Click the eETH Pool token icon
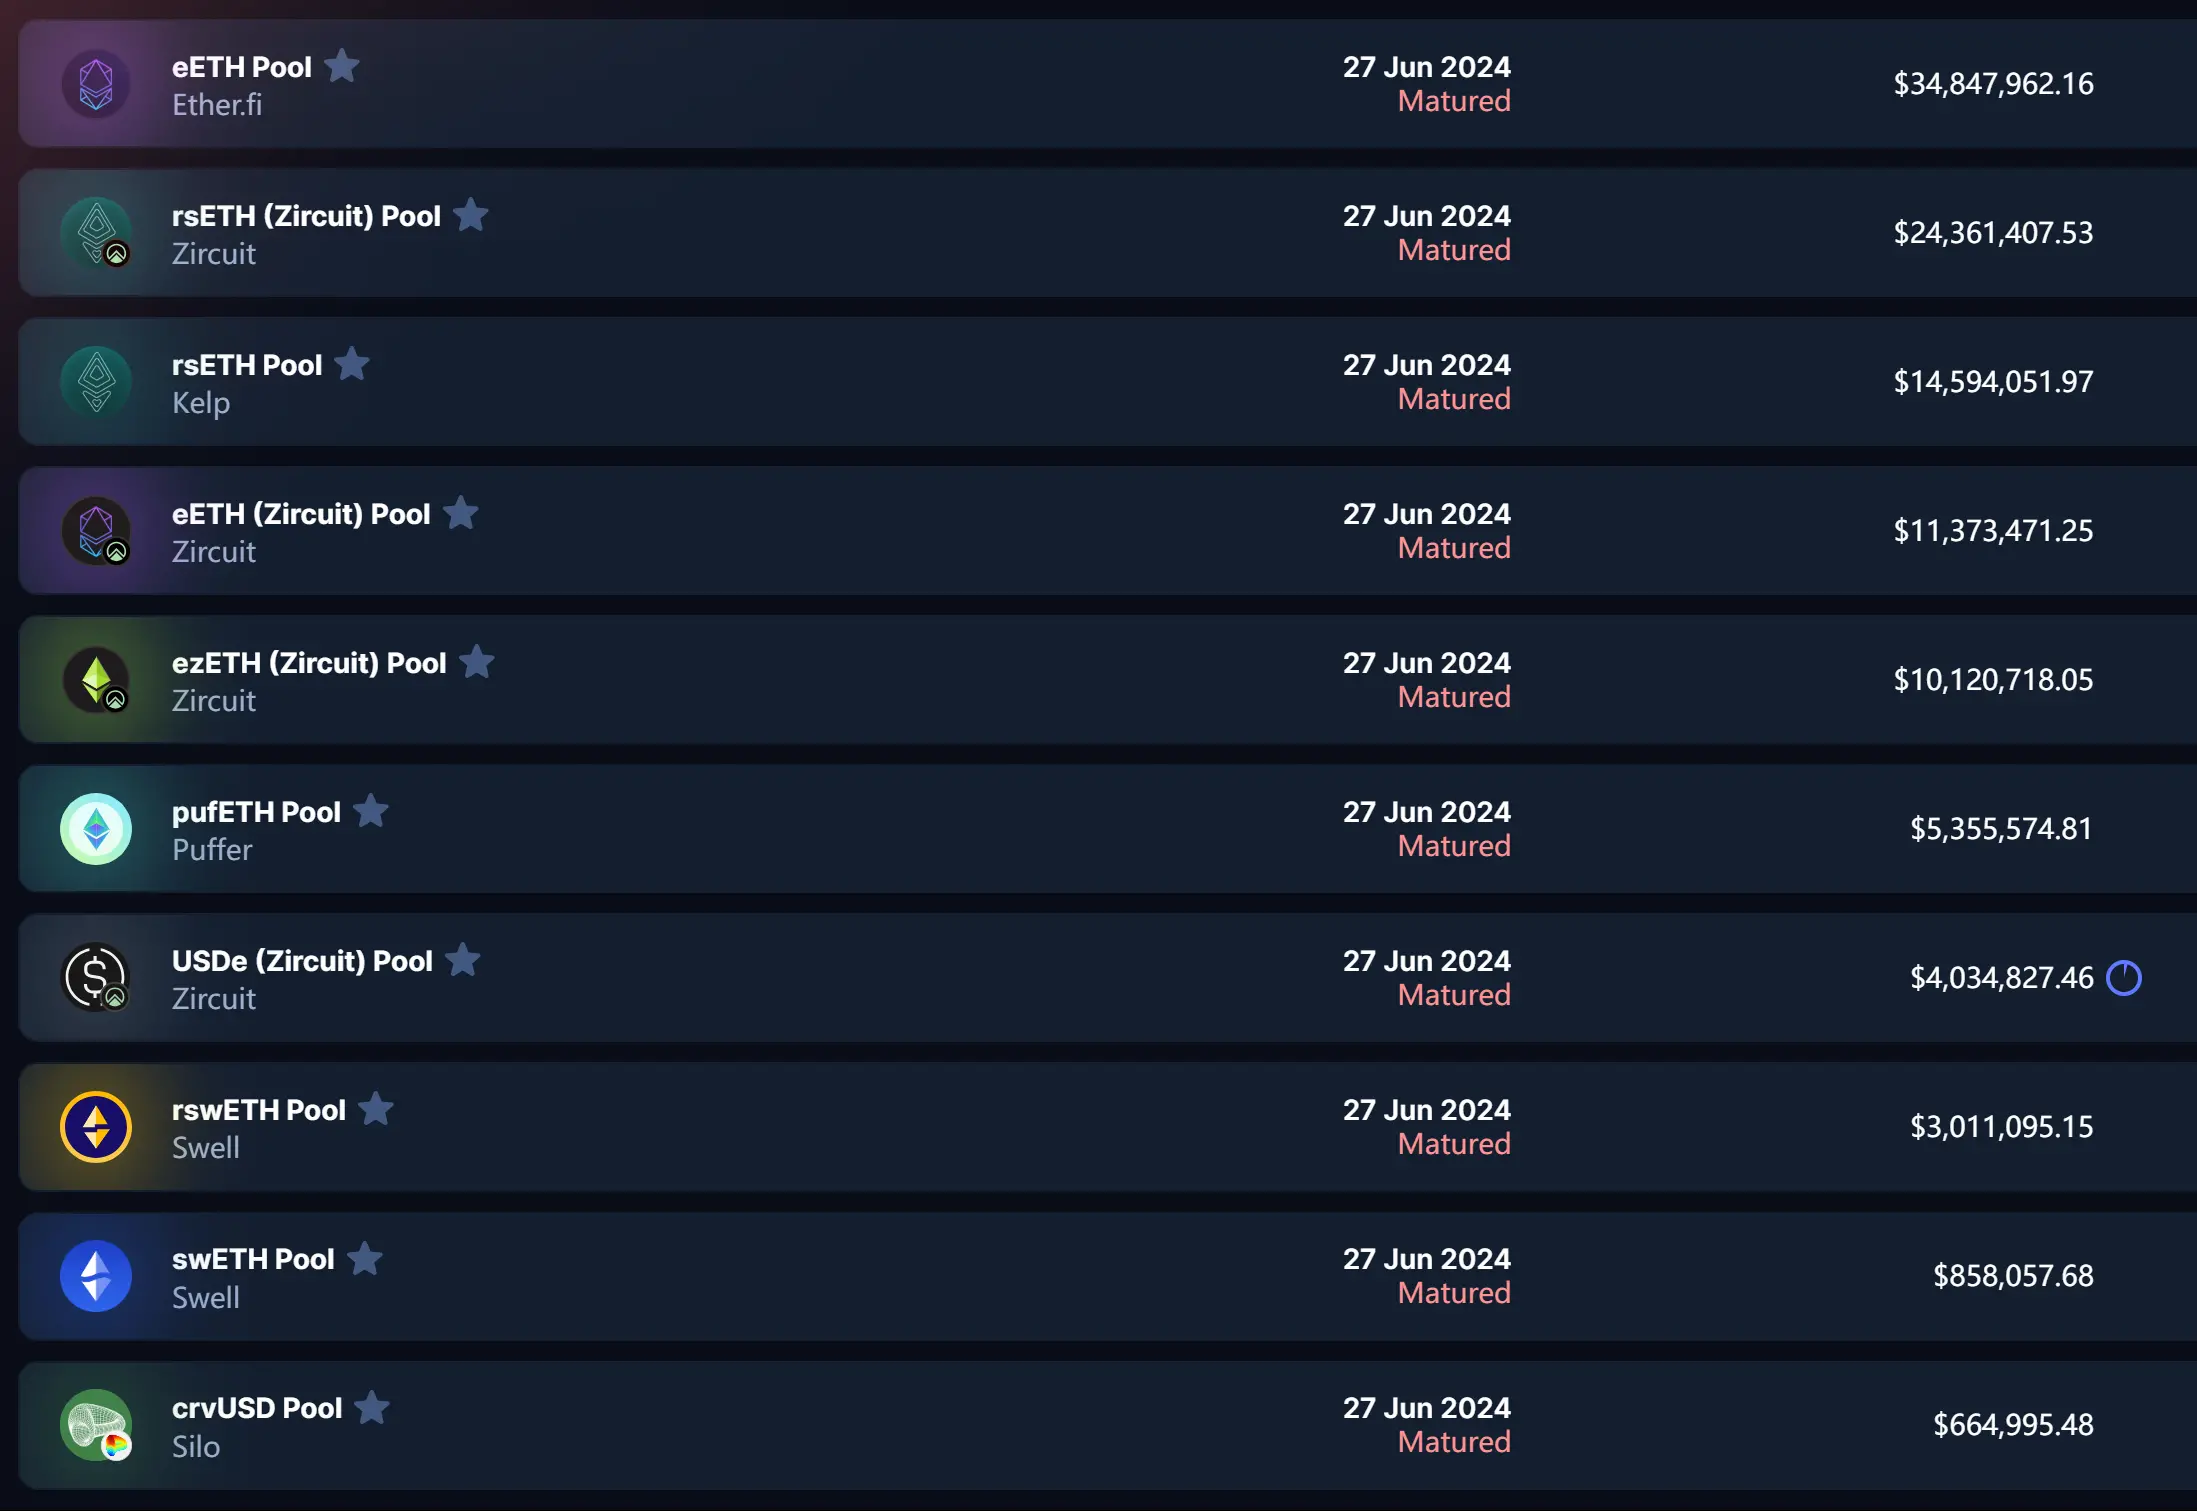The width and height of the screenshot is (2197, 1511). point(96,84)
